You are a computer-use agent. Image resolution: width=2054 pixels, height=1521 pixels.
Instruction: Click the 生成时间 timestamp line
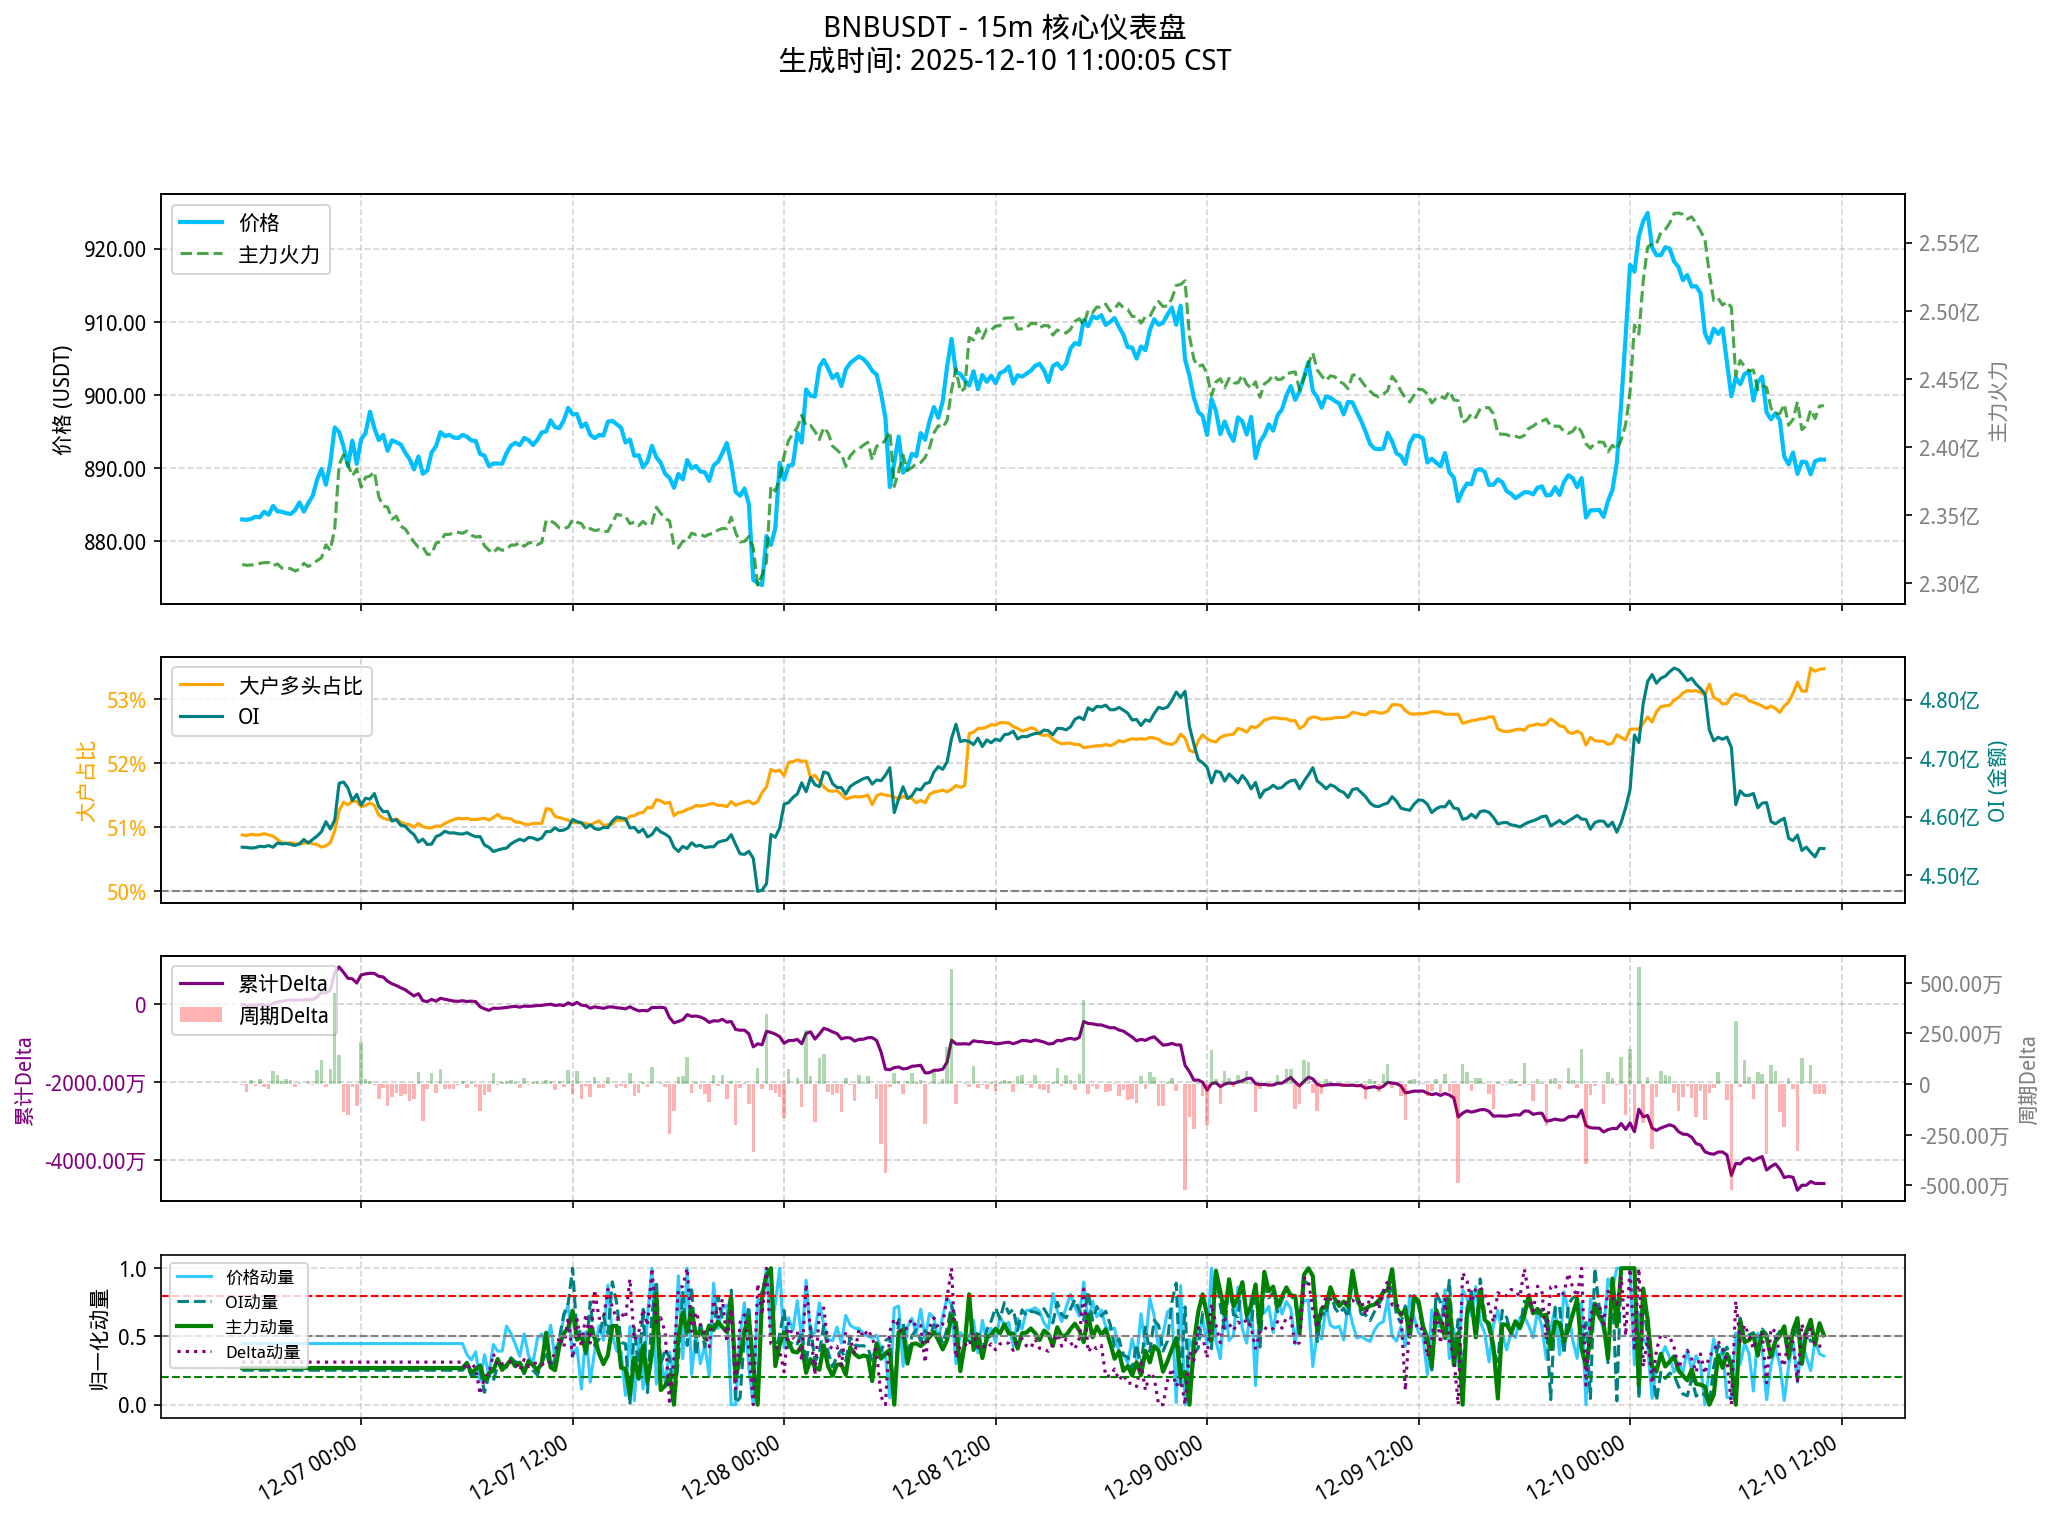tap(1004, 61)
